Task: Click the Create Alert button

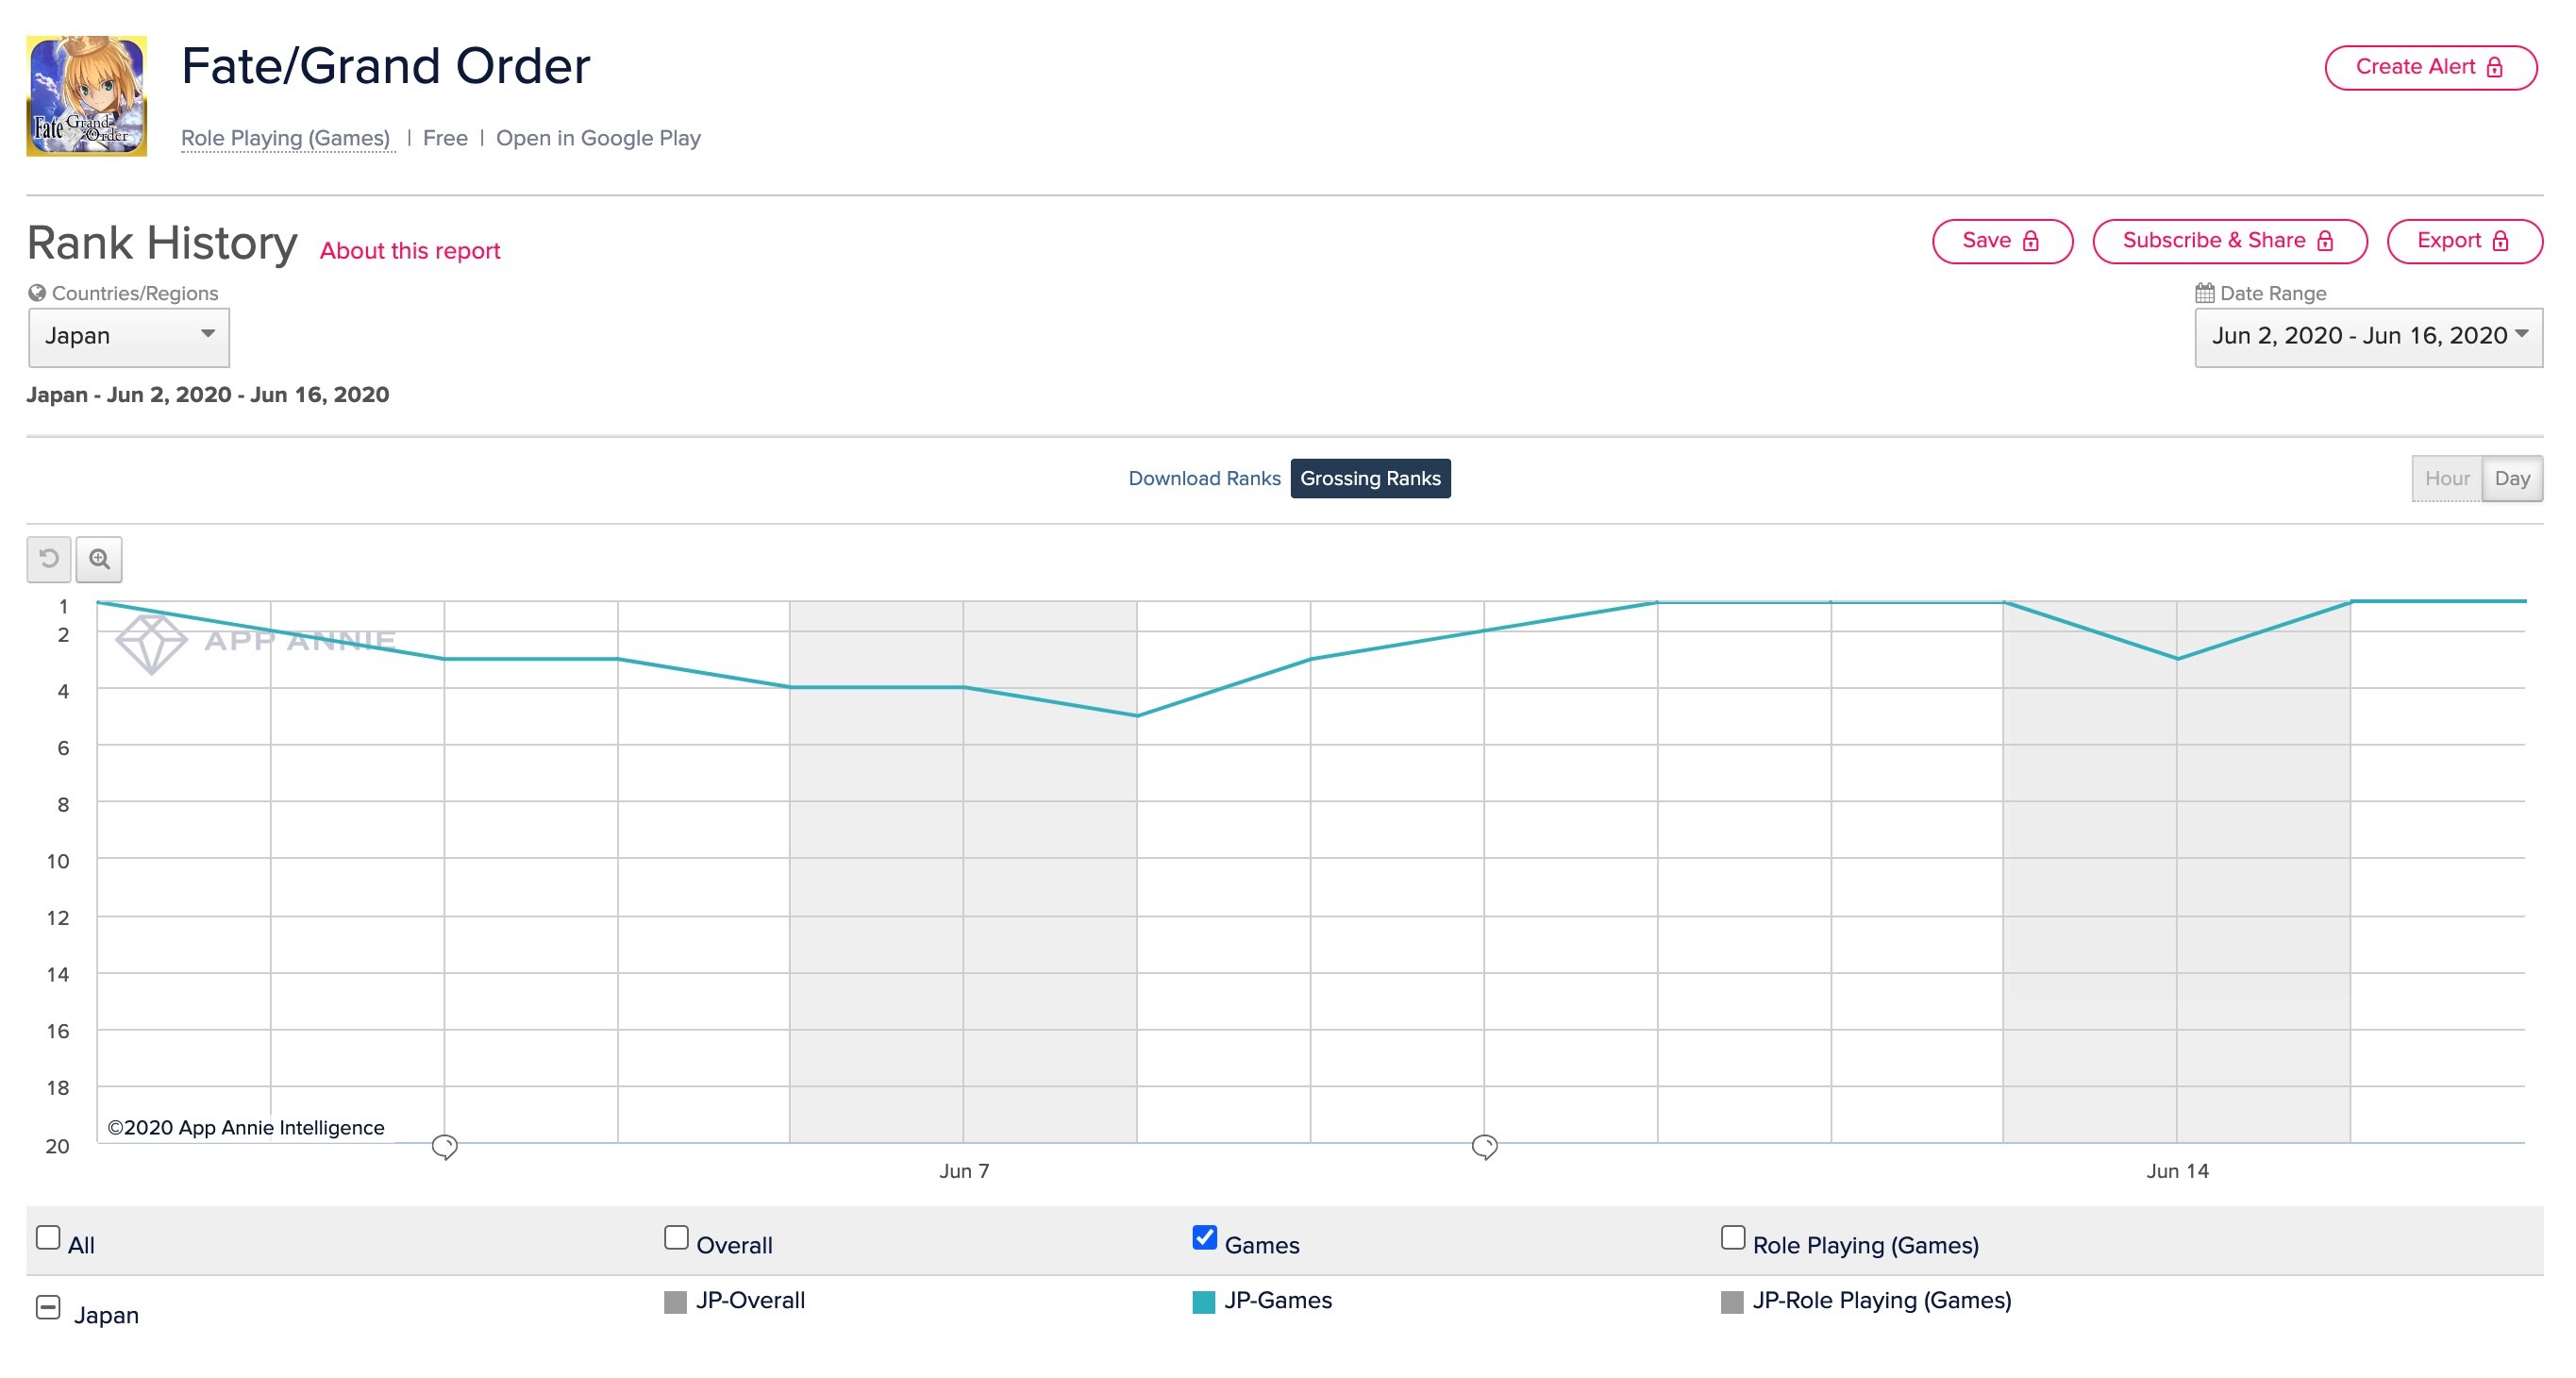Action: point(2431,67)
